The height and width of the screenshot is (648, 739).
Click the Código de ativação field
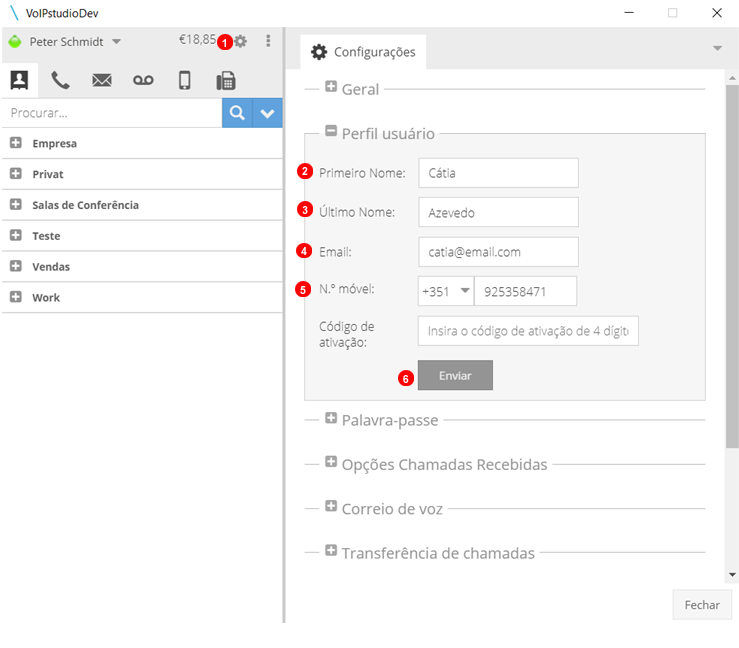pos(528,331)
